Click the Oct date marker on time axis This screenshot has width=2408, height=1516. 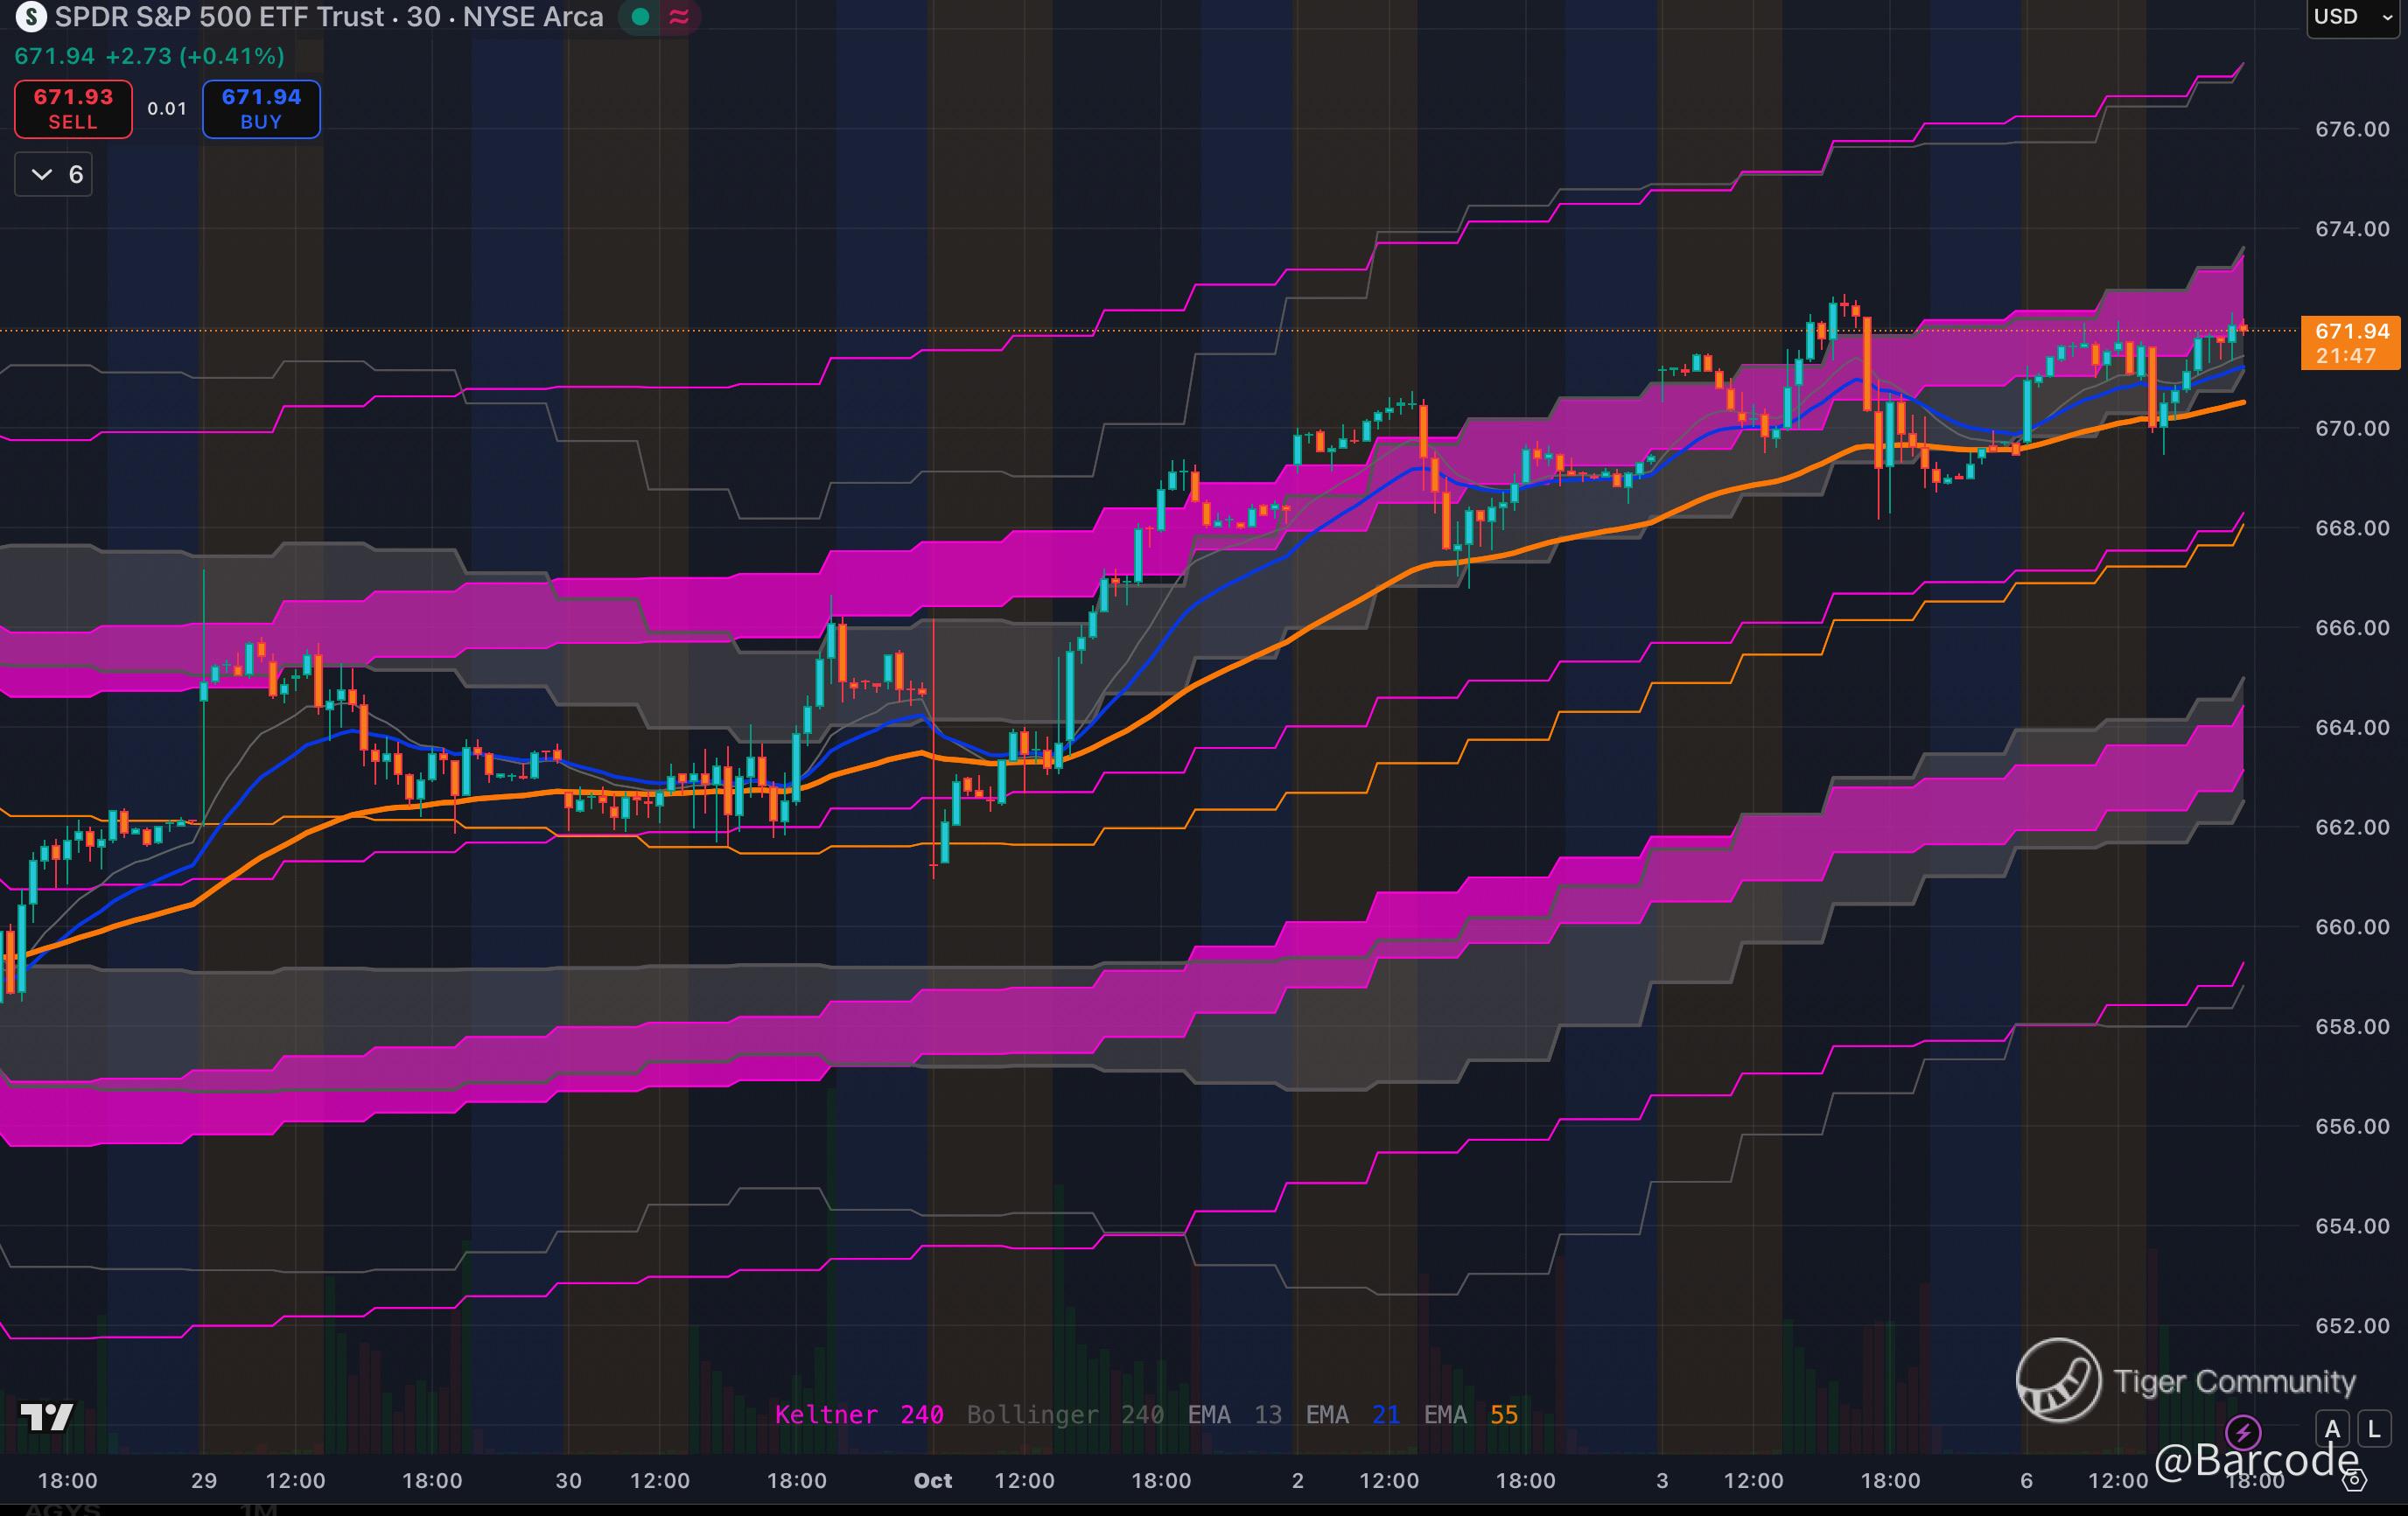pos(932,1480)
